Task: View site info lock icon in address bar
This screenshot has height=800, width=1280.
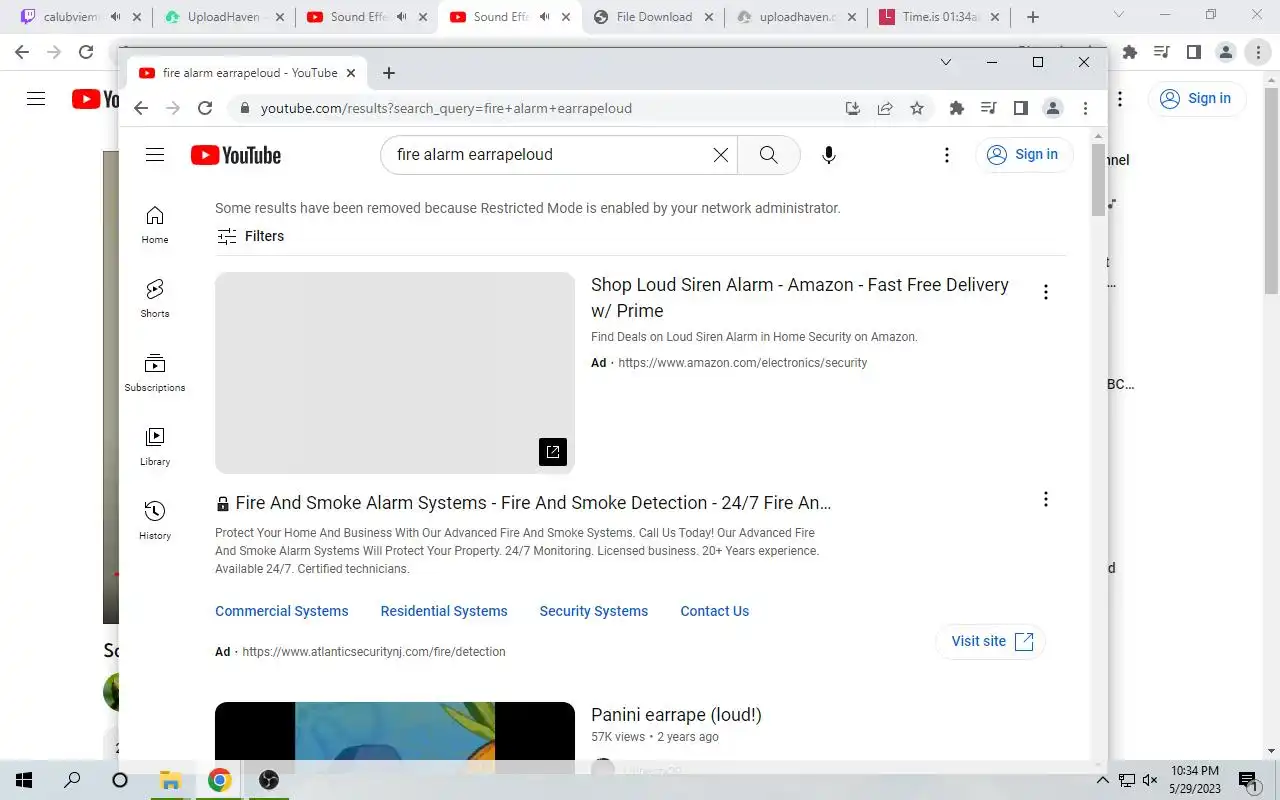Action: click(243, 108)
